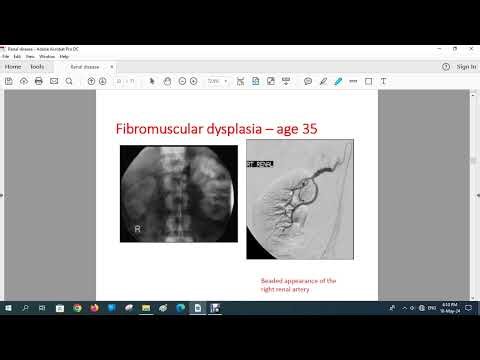Click the help question mark icon

pyautogui.click(x=446, y=67)
